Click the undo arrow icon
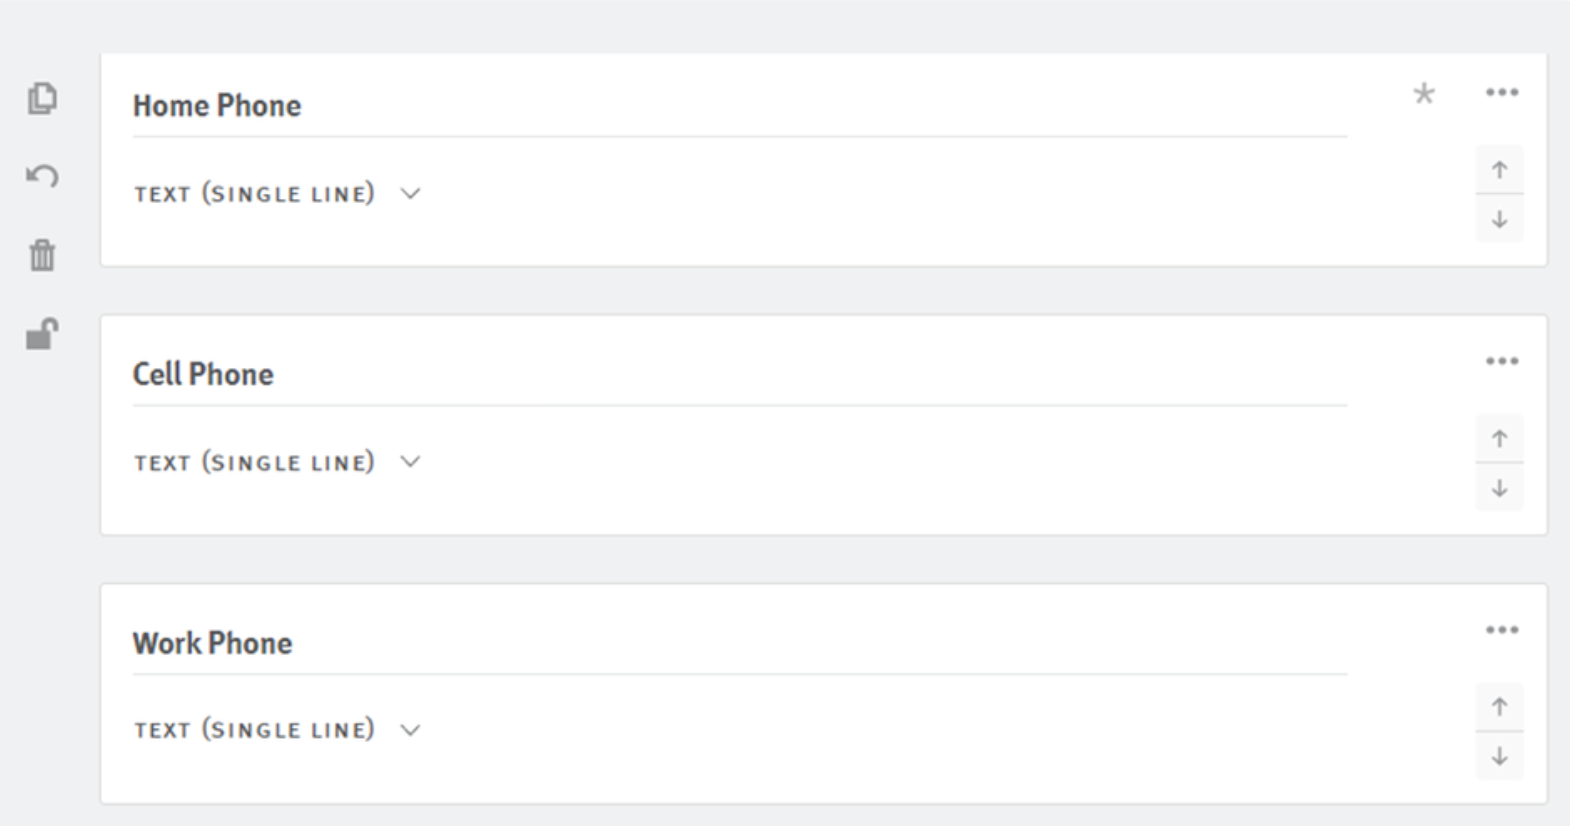The width and height of the screenshot is (1570, 826). (42, 176)
